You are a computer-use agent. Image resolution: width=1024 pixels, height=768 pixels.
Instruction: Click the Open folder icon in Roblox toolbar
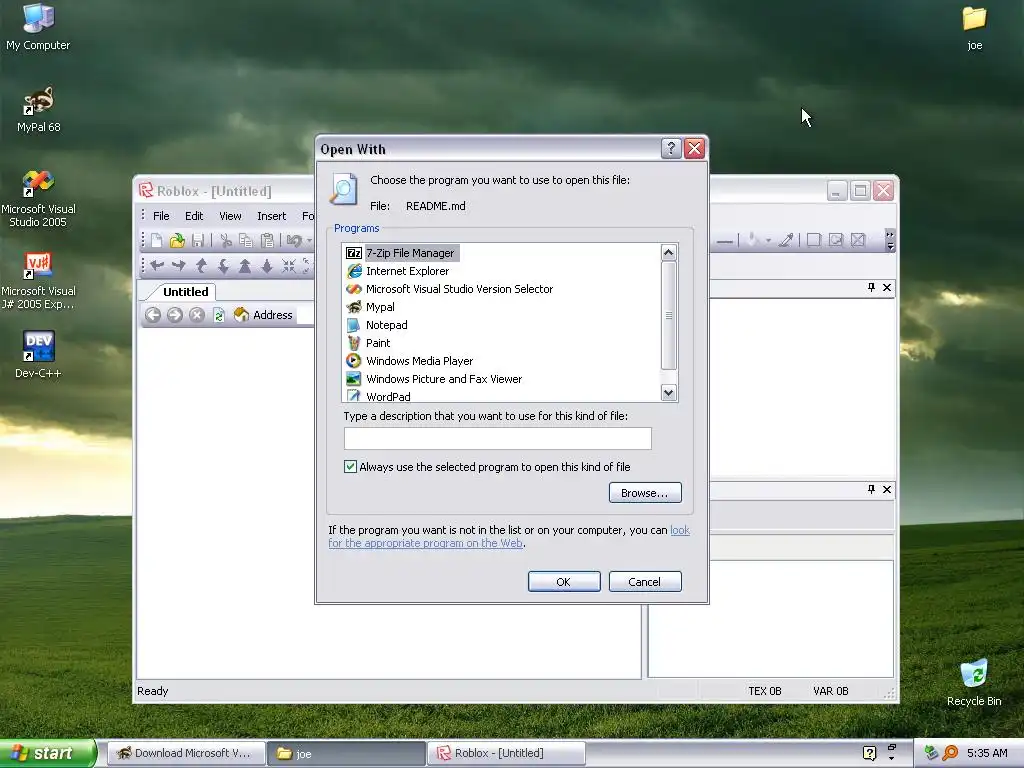(177, 240)
